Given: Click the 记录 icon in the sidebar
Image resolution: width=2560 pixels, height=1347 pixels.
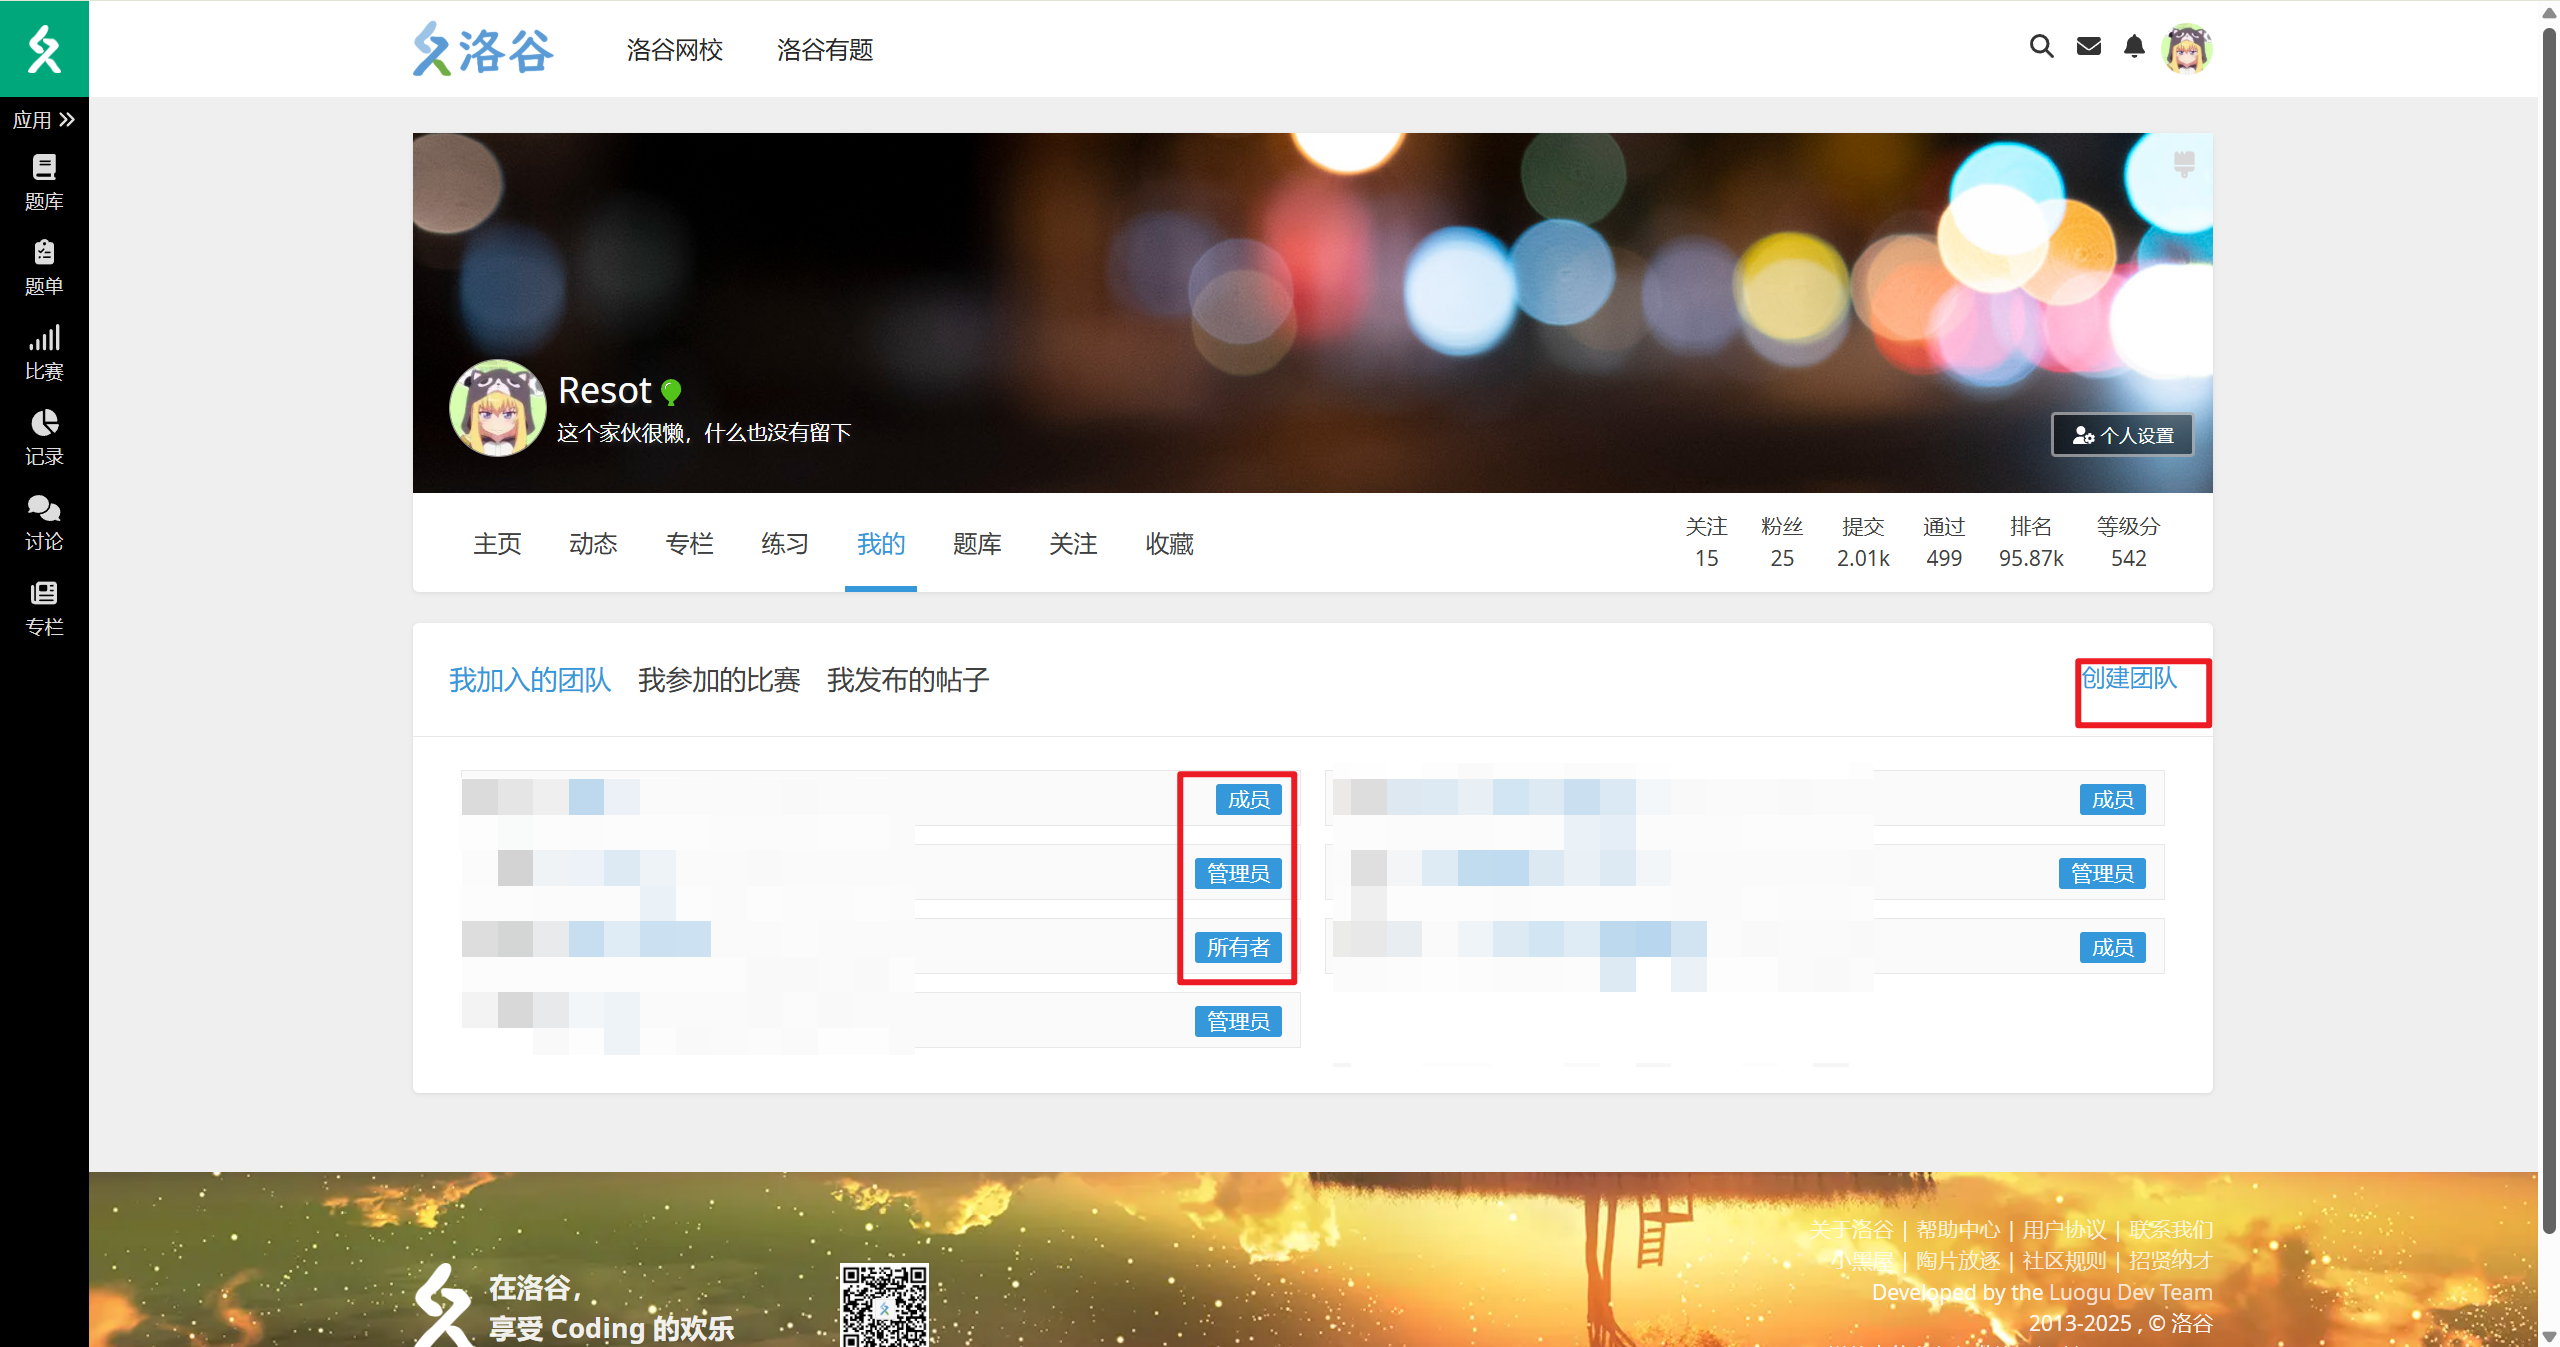Looking at the screenshot, I should tap(44, 437).
